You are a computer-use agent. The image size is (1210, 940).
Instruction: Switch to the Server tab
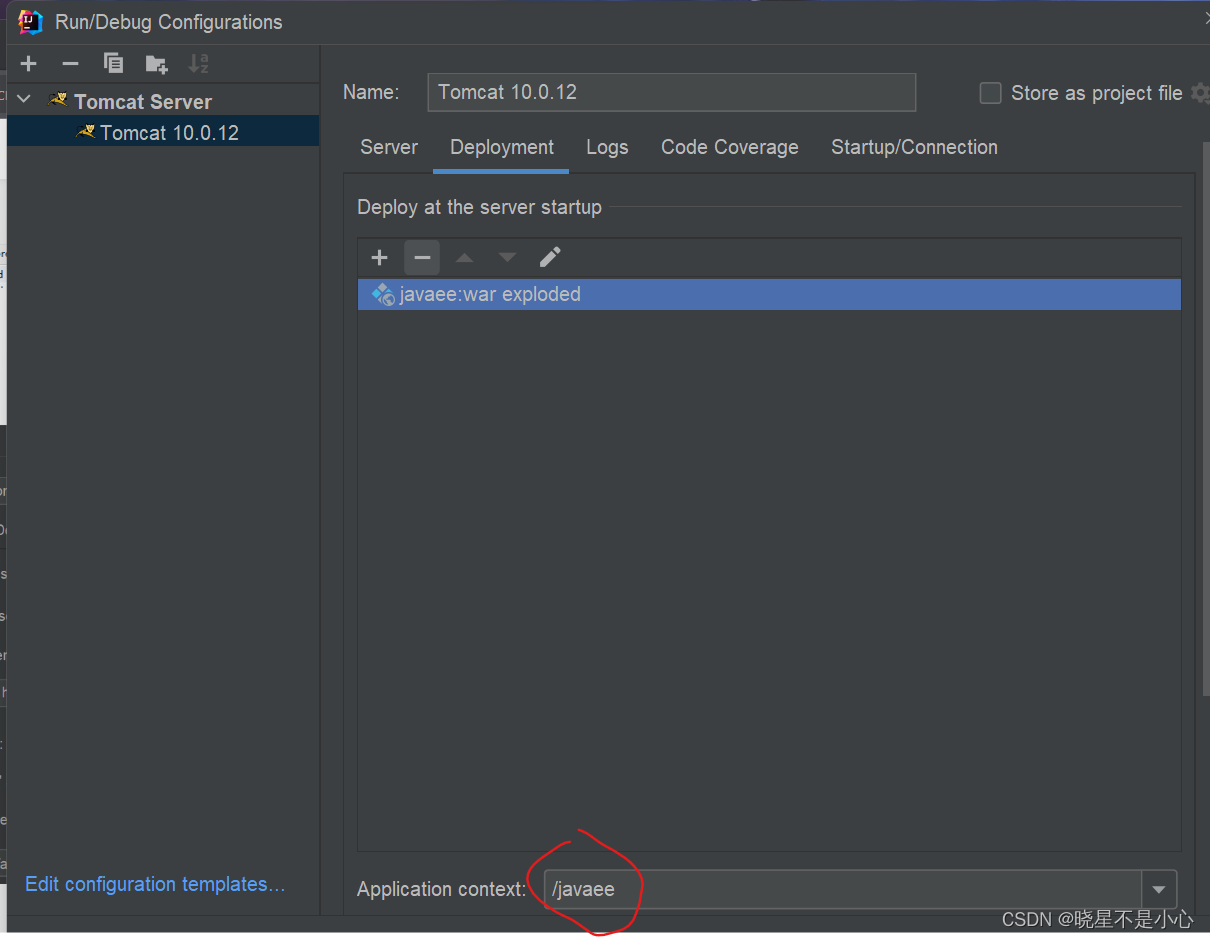[389, 147]
